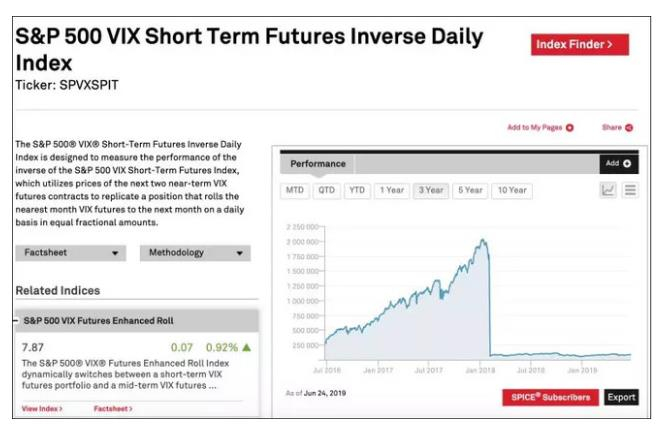
Task: Click the SPICE Subscribers button
Action: (x=549, y=397)
